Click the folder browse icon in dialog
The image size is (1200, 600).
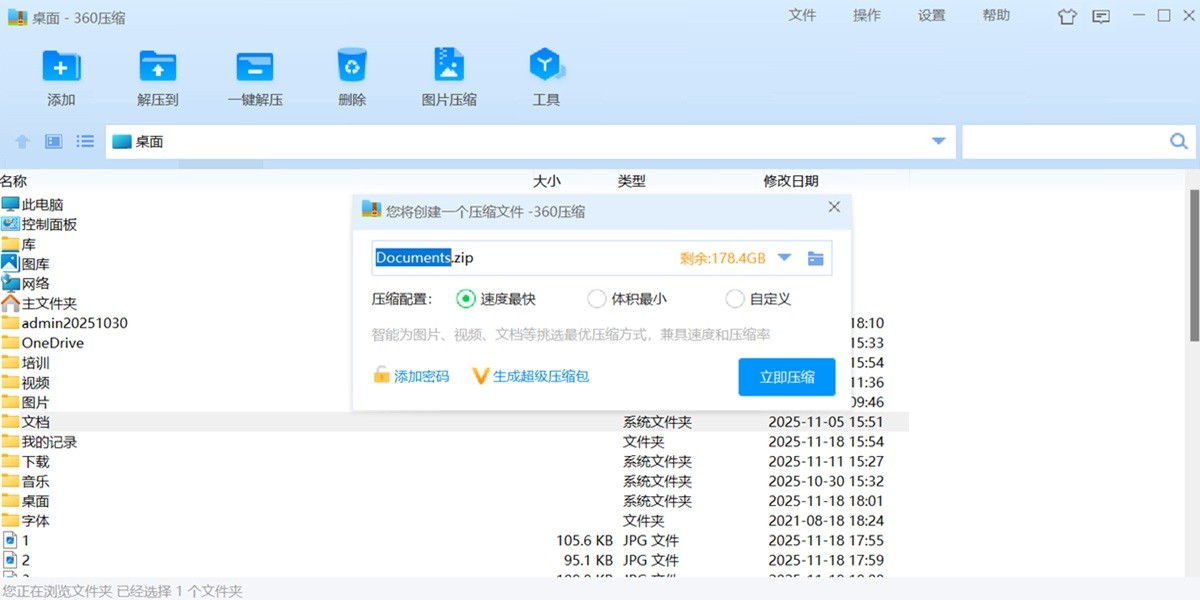click(x=815, y=257)
